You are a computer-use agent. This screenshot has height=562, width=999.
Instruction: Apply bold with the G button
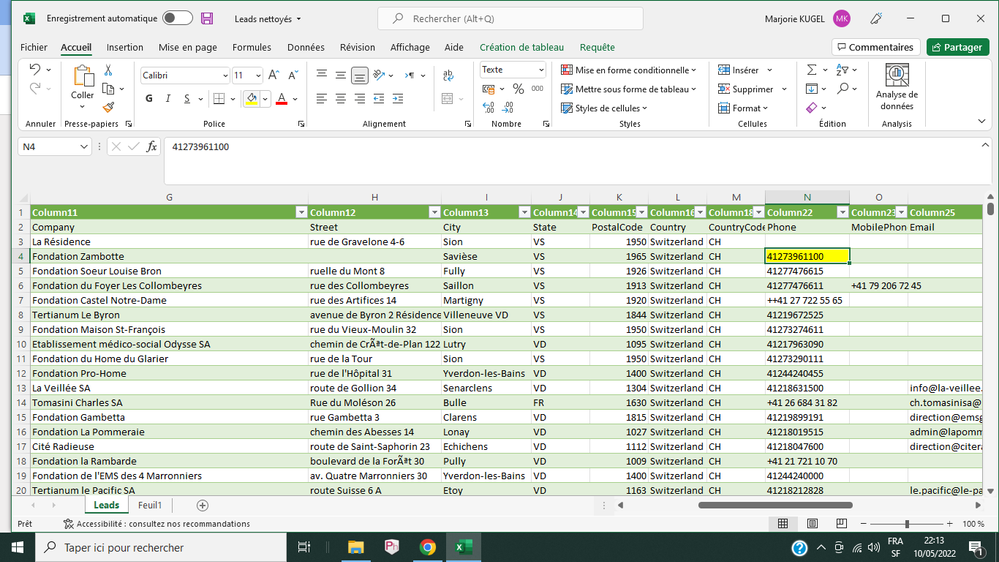click(149, 99)
